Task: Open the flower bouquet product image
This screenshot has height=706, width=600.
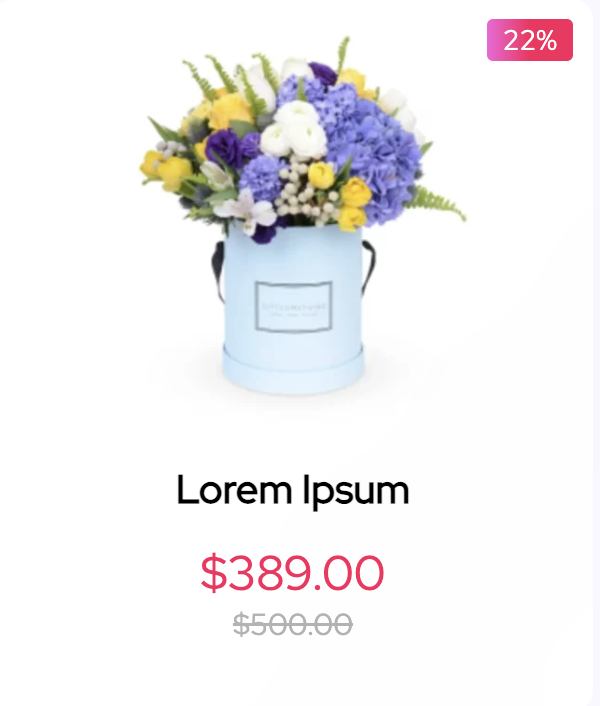Action: coord(300,216)
